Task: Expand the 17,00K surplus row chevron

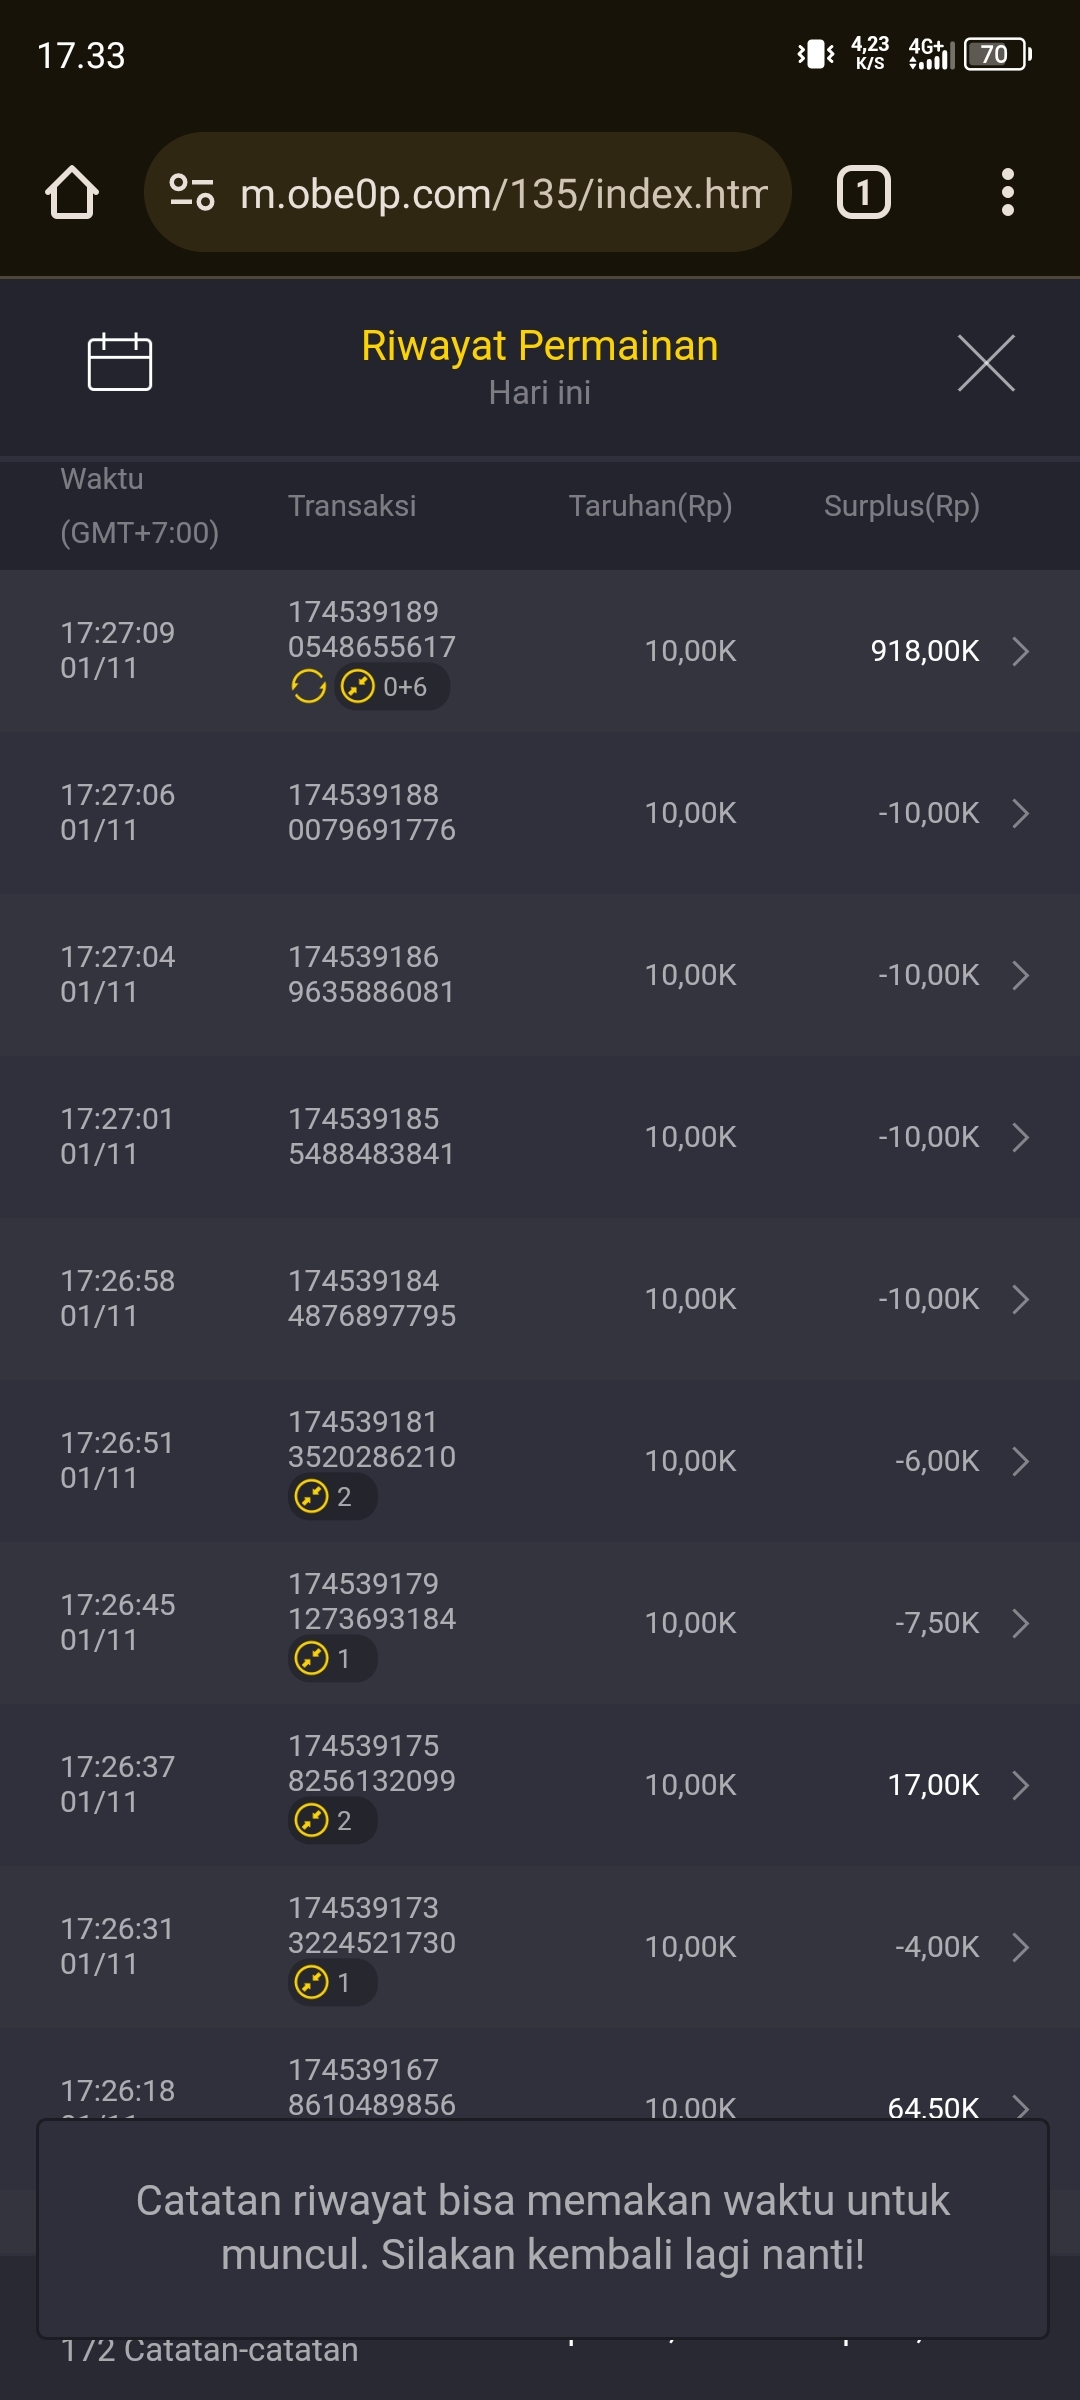Action: pos(1020,1785)
